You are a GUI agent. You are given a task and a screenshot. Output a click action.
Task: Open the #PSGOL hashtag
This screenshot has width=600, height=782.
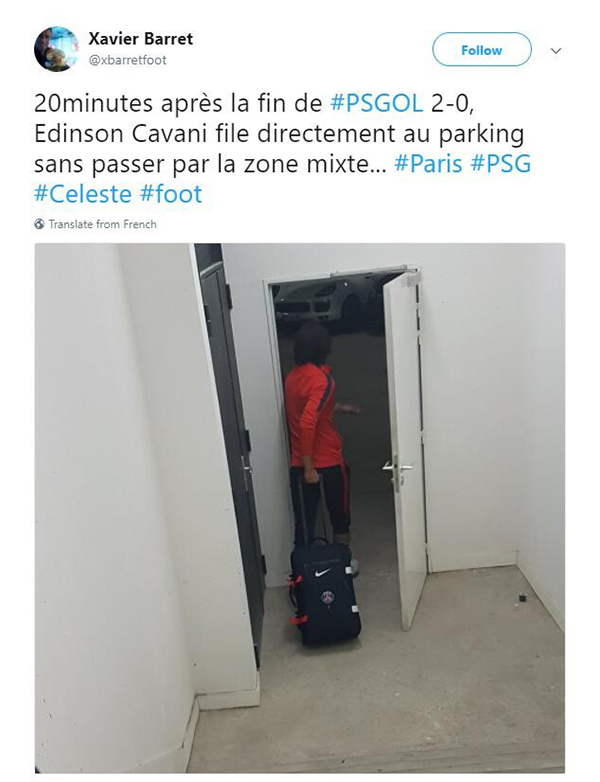point(377,104)
